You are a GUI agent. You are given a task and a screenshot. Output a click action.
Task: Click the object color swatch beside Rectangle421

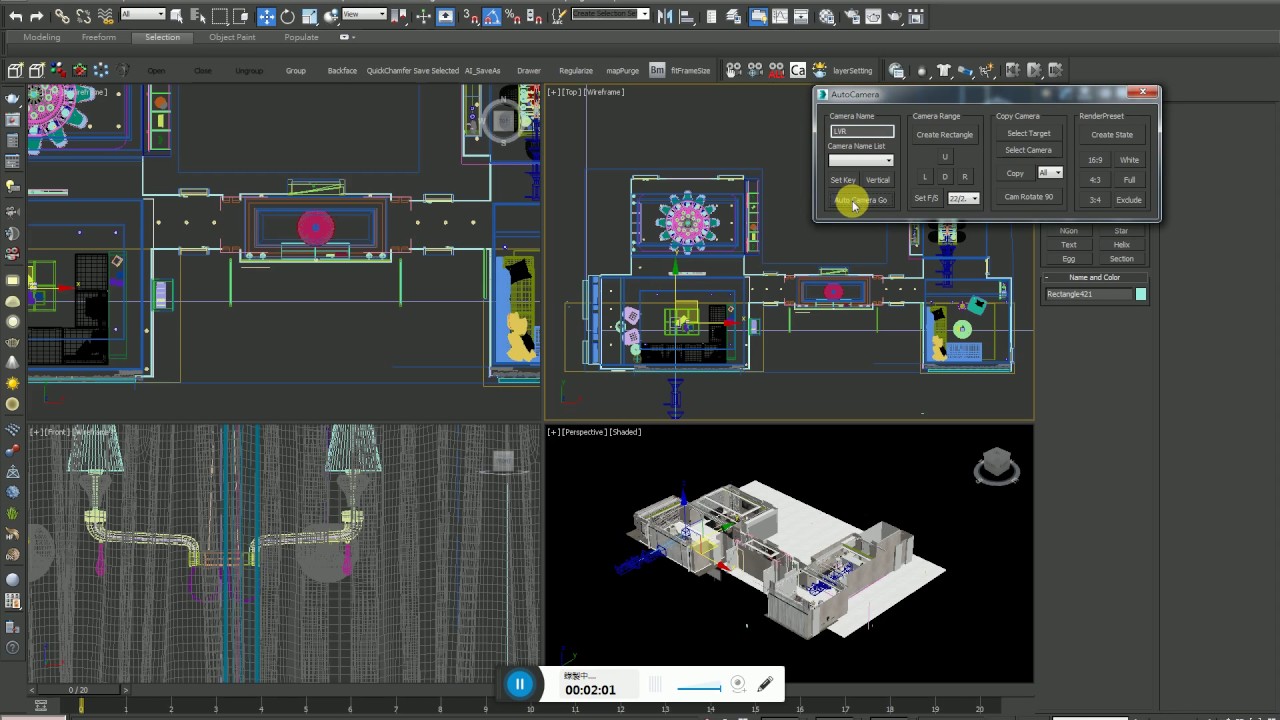(1141, 294)
